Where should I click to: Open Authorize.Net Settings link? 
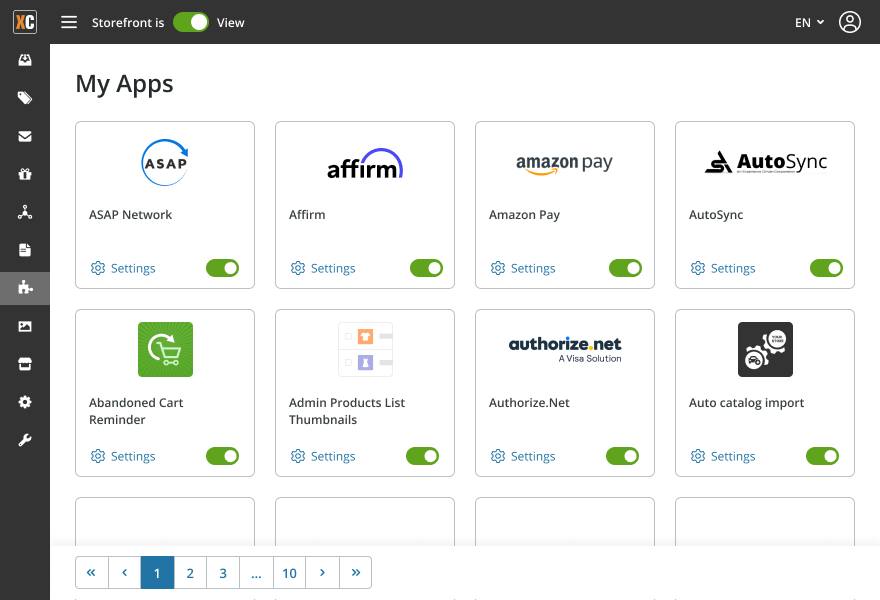coord(523,456)
